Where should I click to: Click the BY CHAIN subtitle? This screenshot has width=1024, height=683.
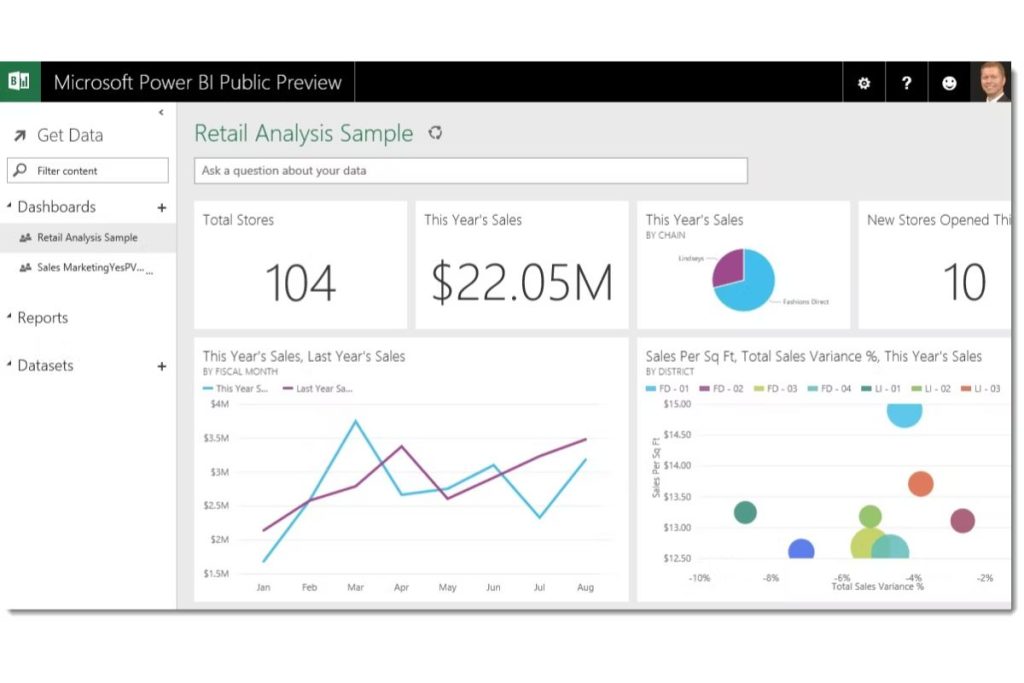point(665,235)
